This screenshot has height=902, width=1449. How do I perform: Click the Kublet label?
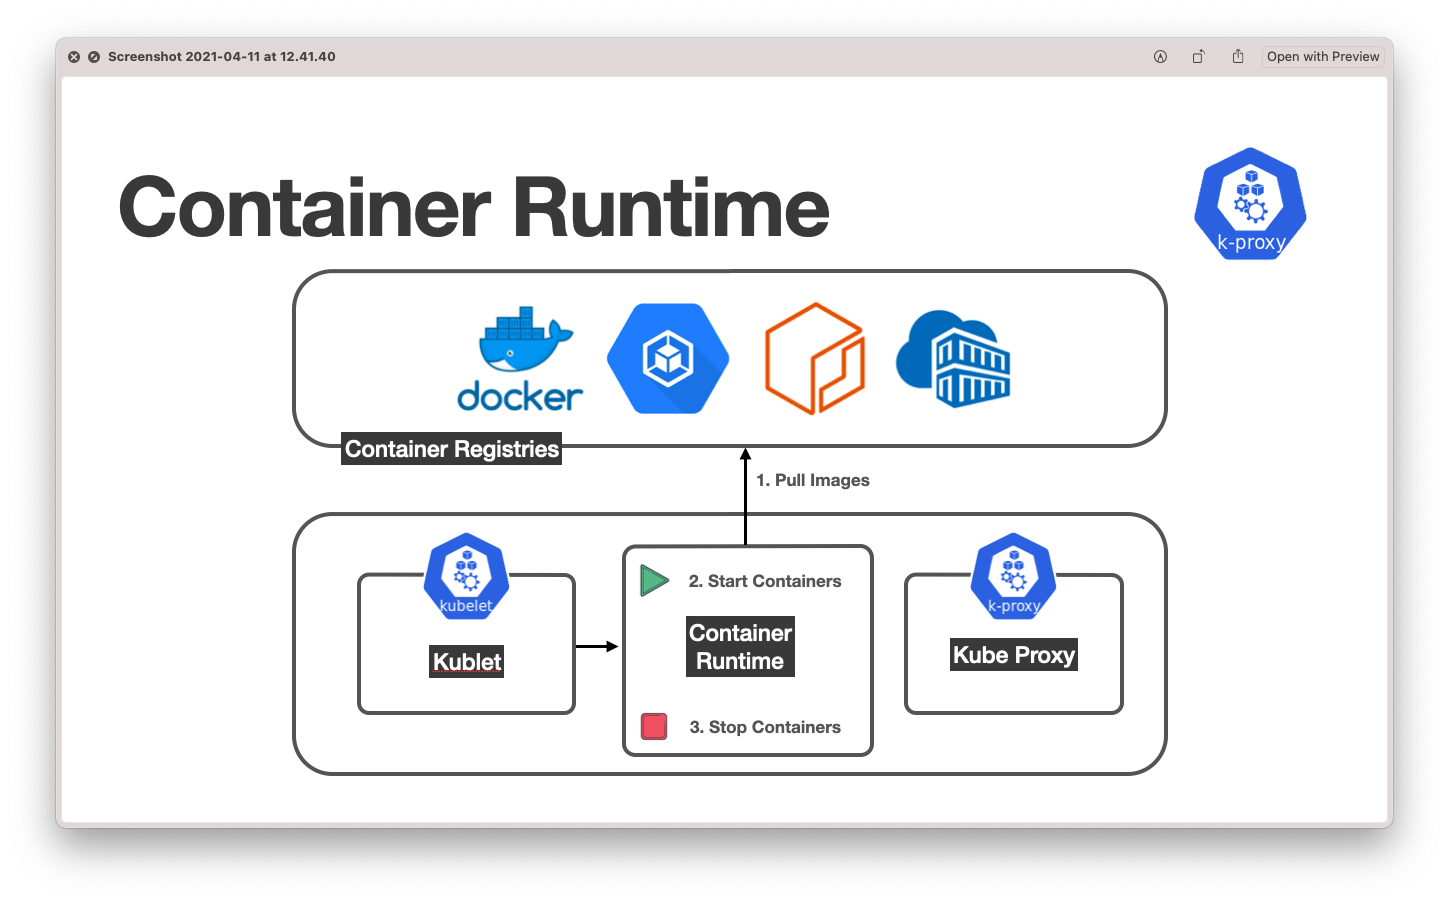467,662
